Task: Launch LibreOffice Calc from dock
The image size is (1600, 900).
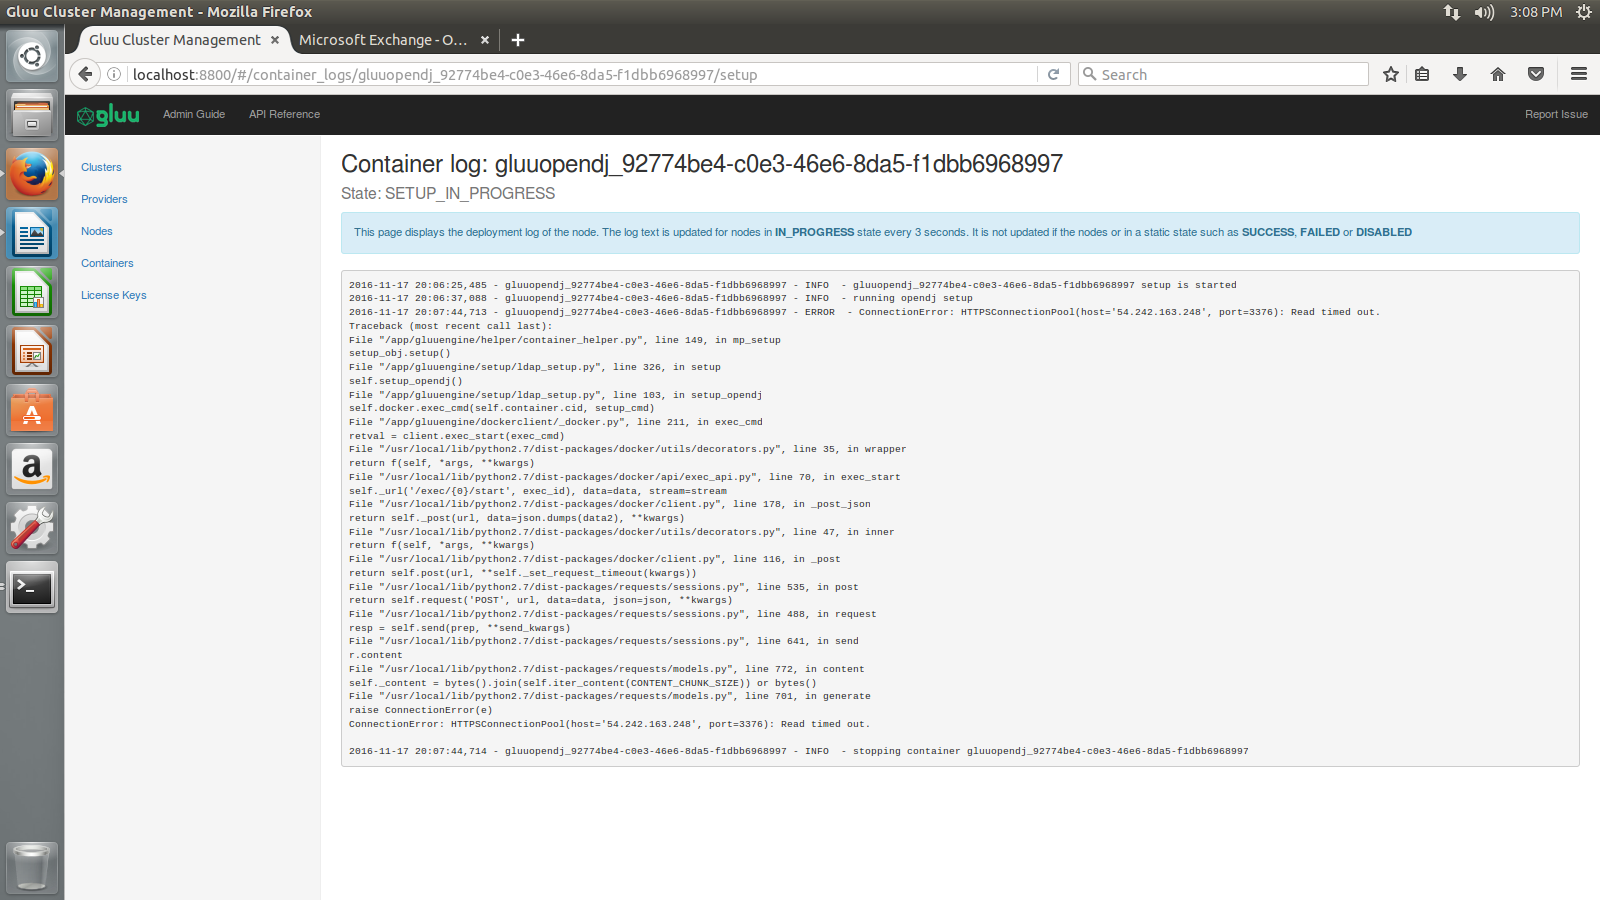Action: point(32,292)
